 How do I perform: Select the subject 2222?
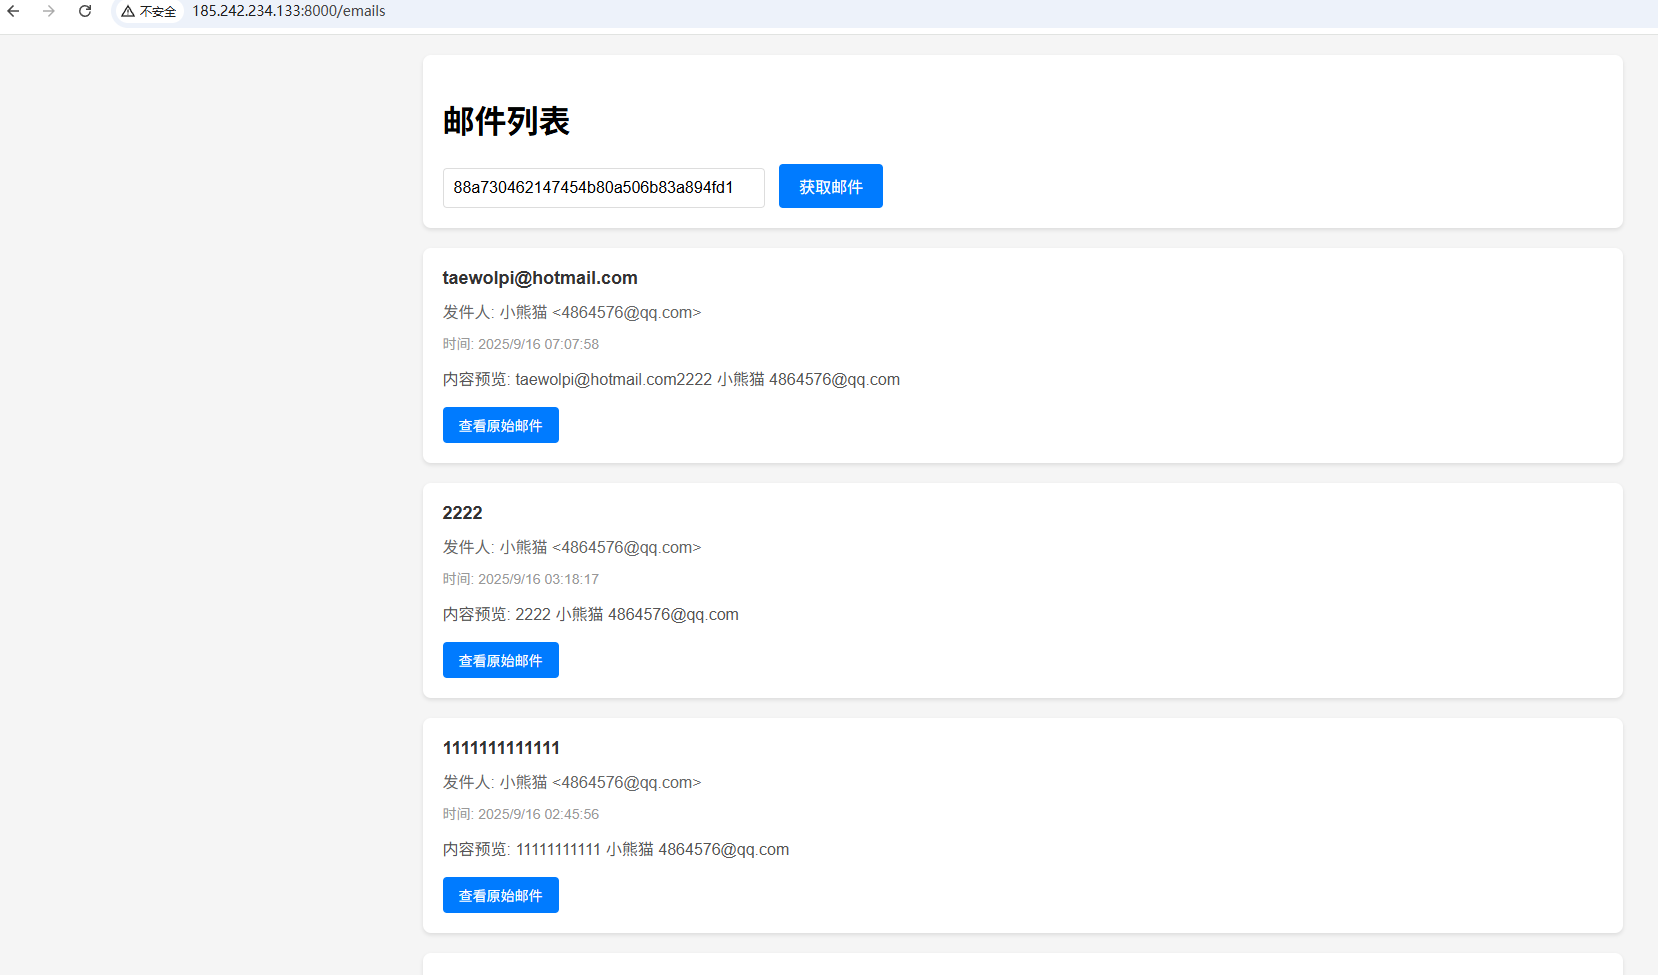462,512
